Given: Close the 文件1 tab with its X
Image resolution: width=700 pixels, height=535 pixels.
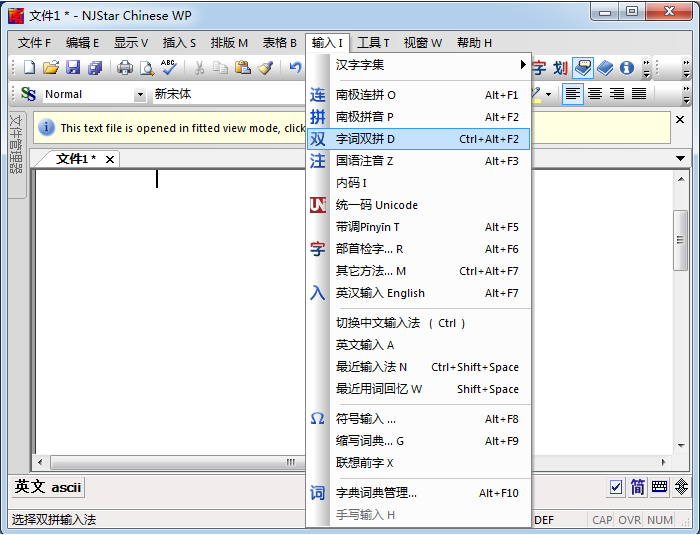Looking at the screenshot, I should pyautogui.click(x=110, y=159).
